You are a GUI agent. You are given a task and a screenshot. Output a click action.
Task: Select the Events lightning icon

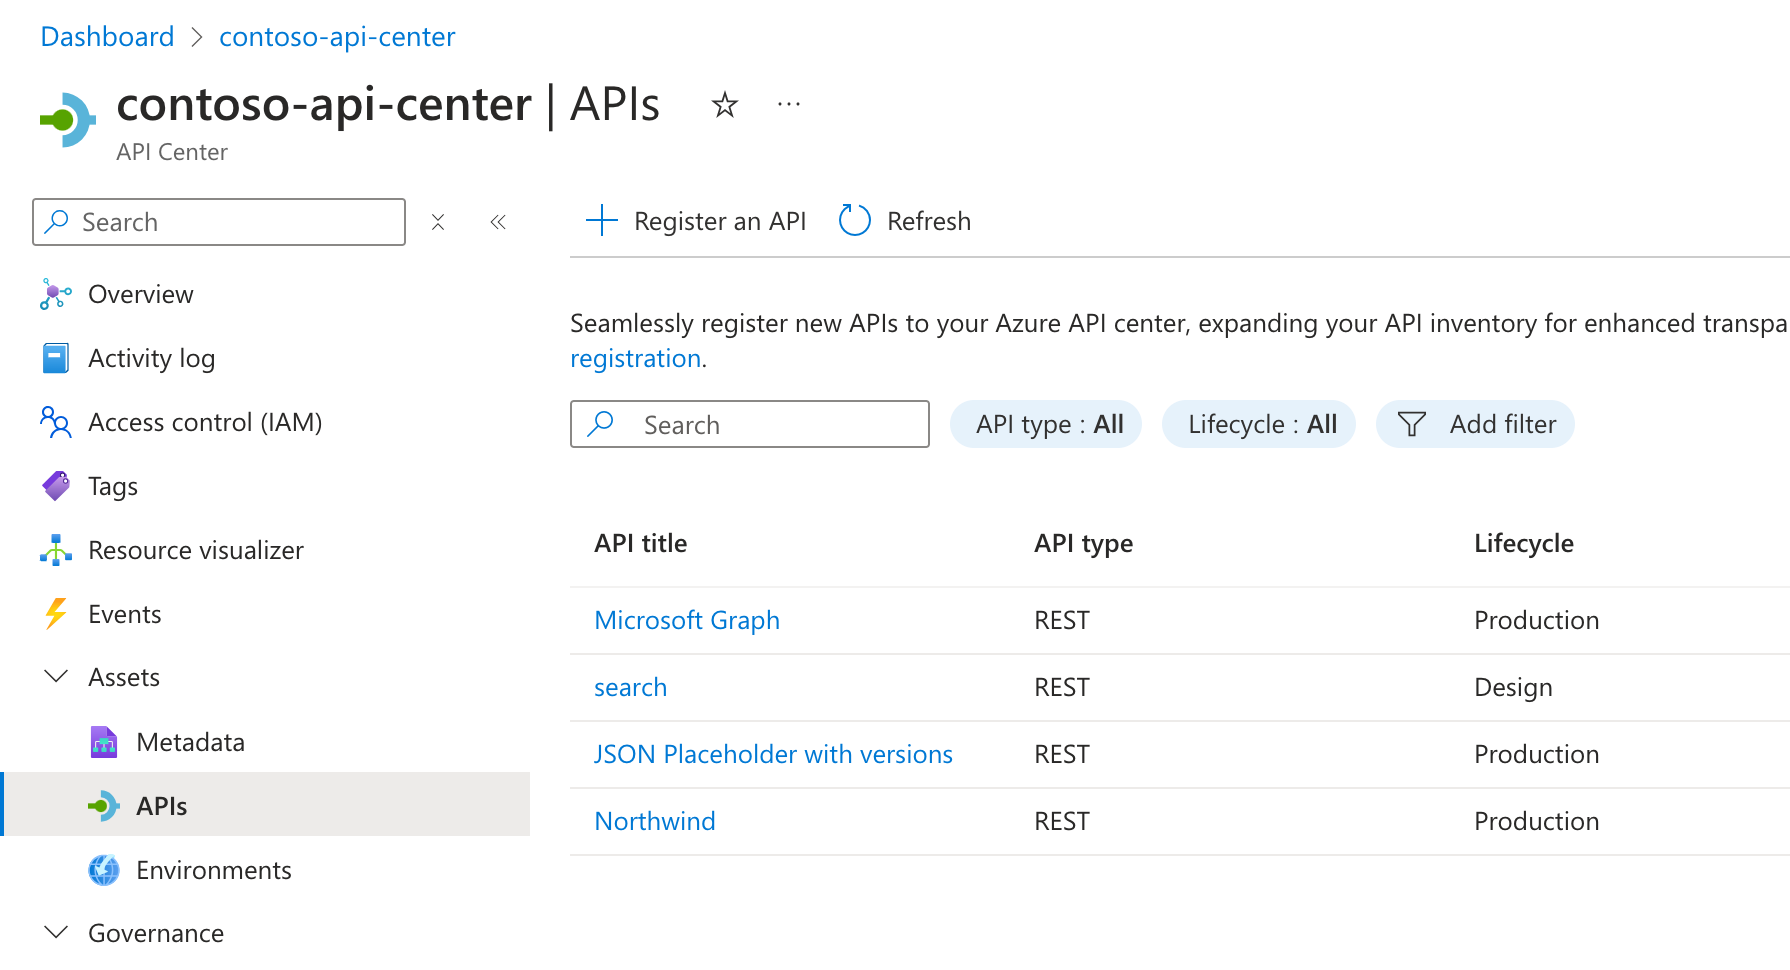[55, 613]
